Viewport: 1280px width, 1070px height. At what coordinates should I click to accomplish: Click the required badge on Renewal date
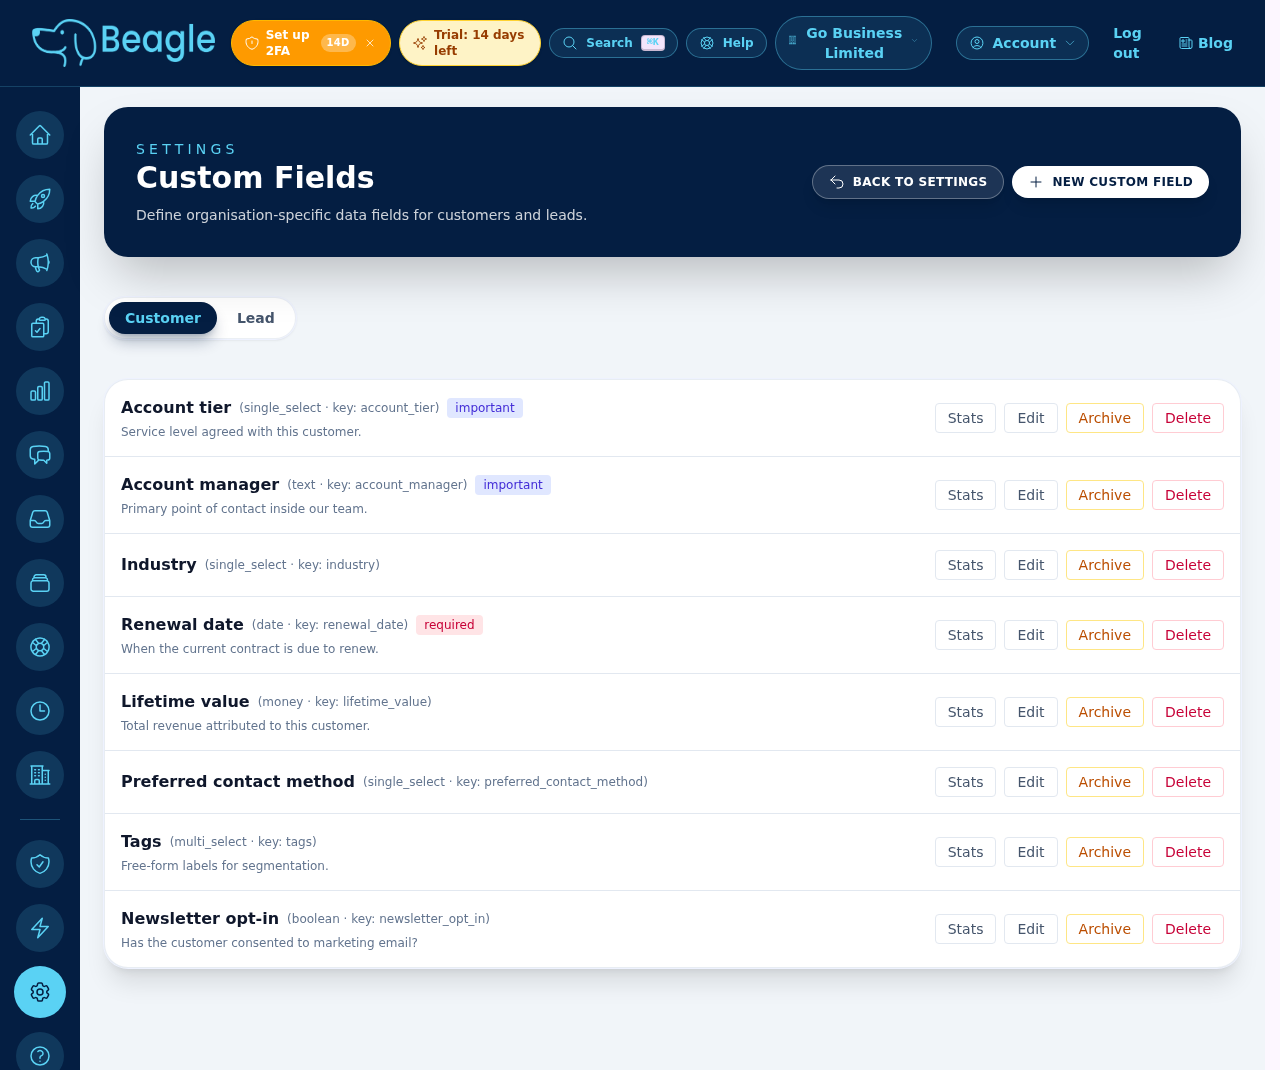coord(449,625)
